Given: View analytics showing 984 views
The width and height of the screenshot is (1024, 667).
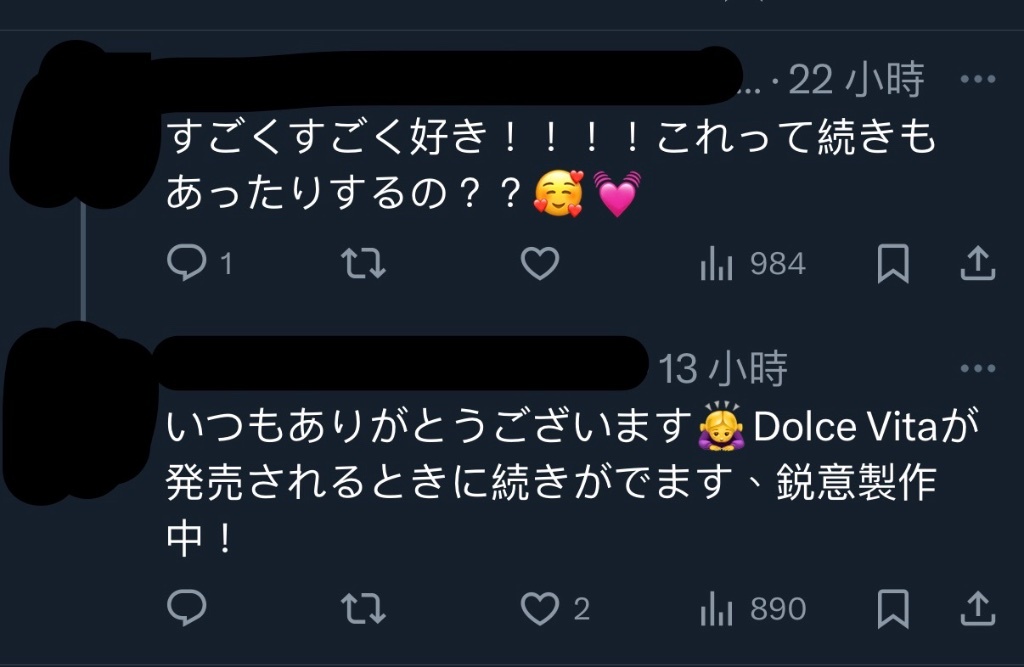Looking at the screenshot, I should pyautogui.click(x=752, y=264).
